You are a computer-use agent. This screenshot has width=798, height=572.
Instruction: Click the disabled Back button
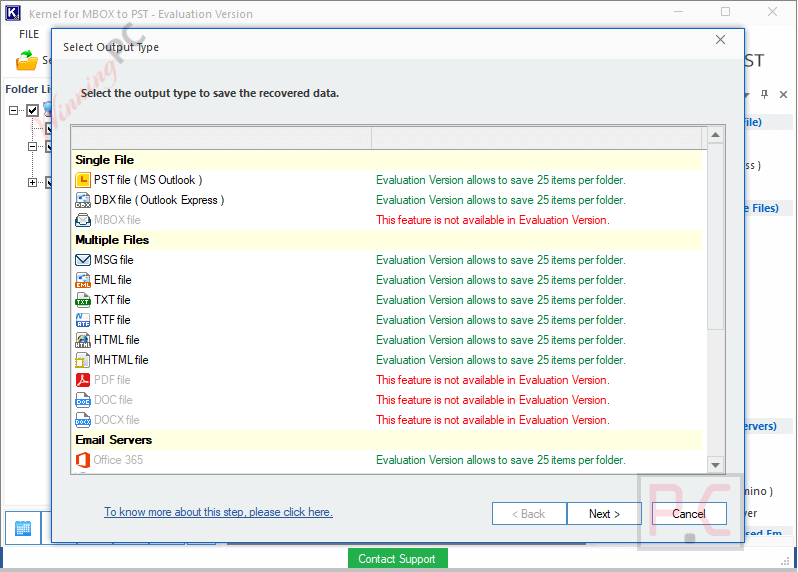coord(529,514)
